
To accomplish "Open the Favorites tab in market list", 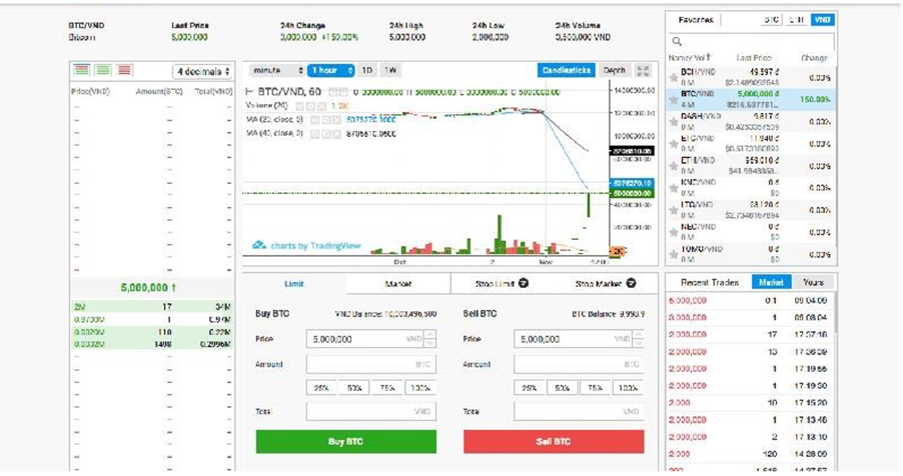I will click(x=696, y=20).
